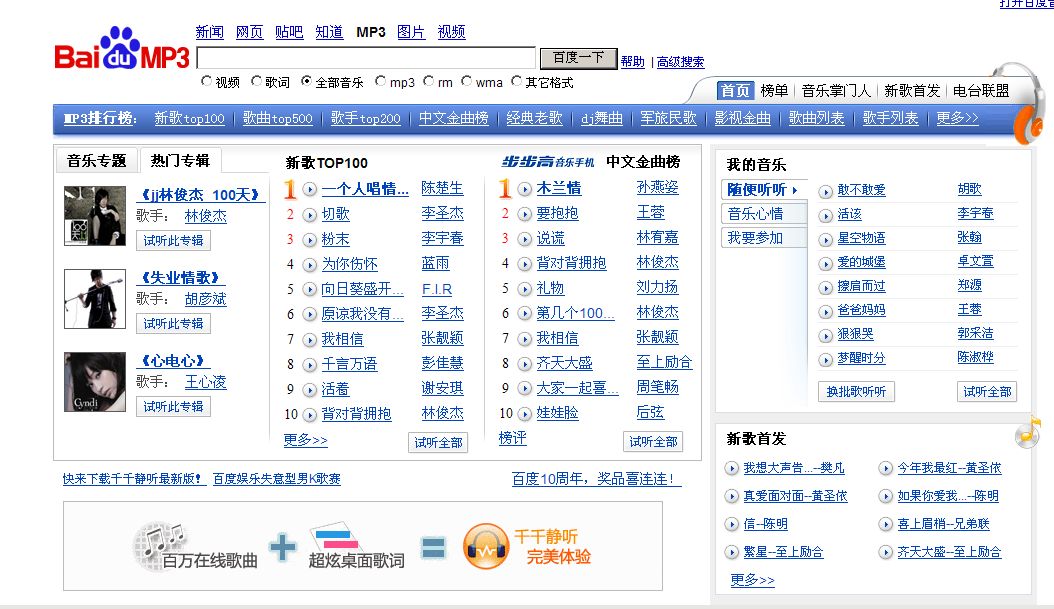This screenshot has height=609, width=1054.
Task: Play 齐天大盛 in 中文金曲榜
Action: coord(524,364)
